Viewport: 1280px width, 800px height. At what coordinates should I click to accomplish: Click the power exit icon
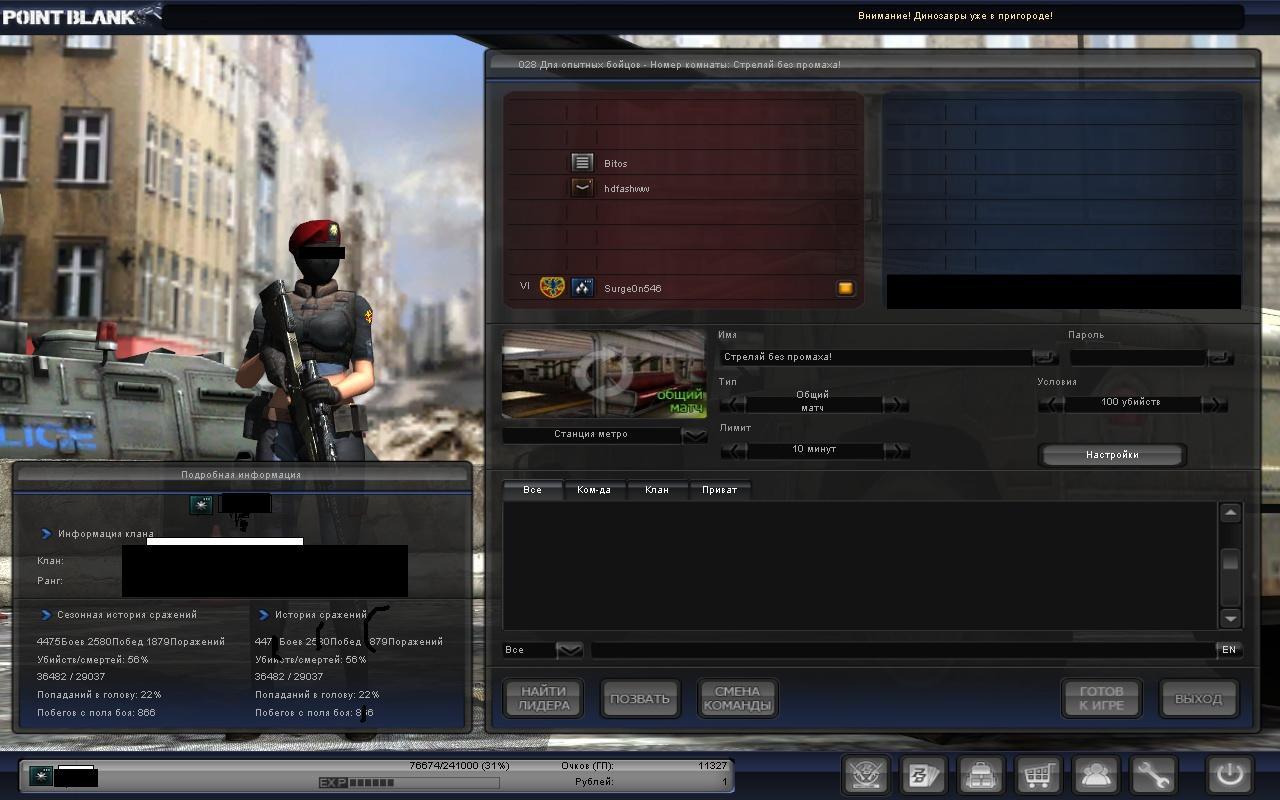(1229, 775)
